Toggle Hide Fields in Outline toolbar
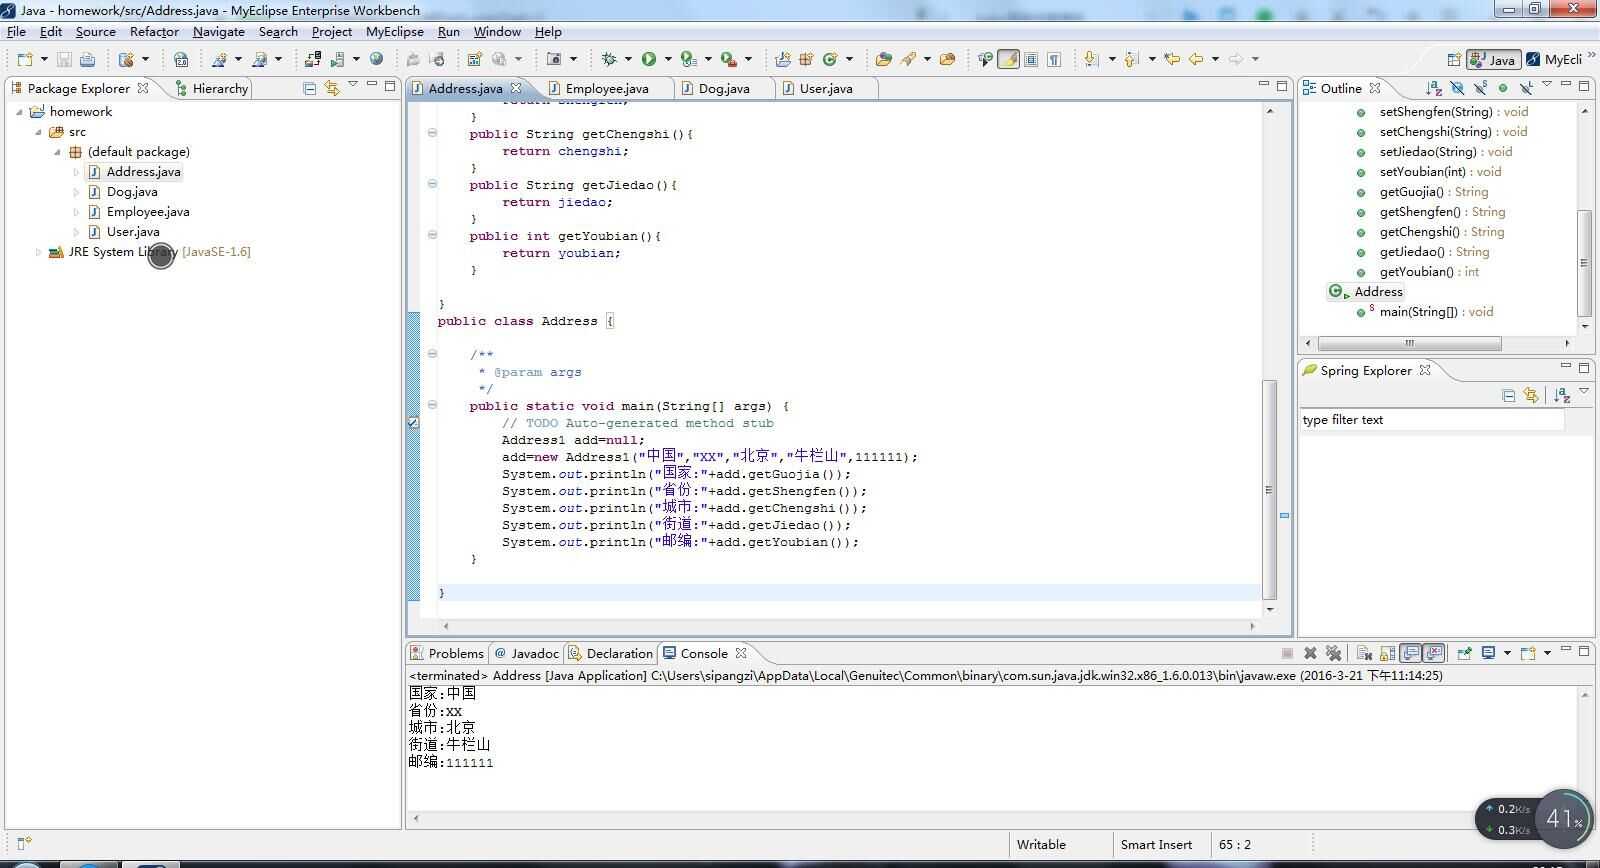The image size is (1600, 868). (x=1457, y=88)
